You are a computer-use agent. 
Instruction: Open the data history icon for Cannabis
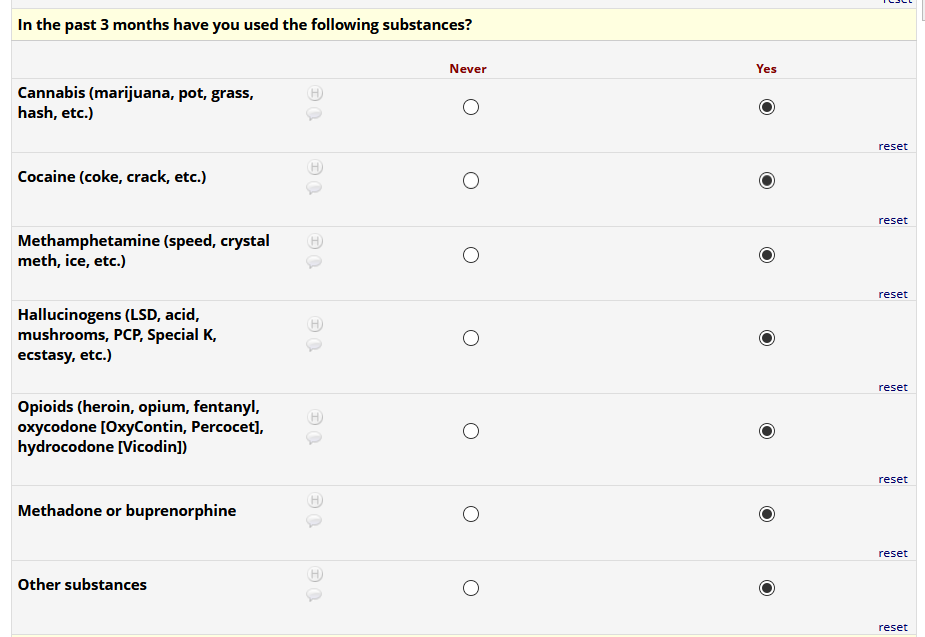tap(314, 93)
